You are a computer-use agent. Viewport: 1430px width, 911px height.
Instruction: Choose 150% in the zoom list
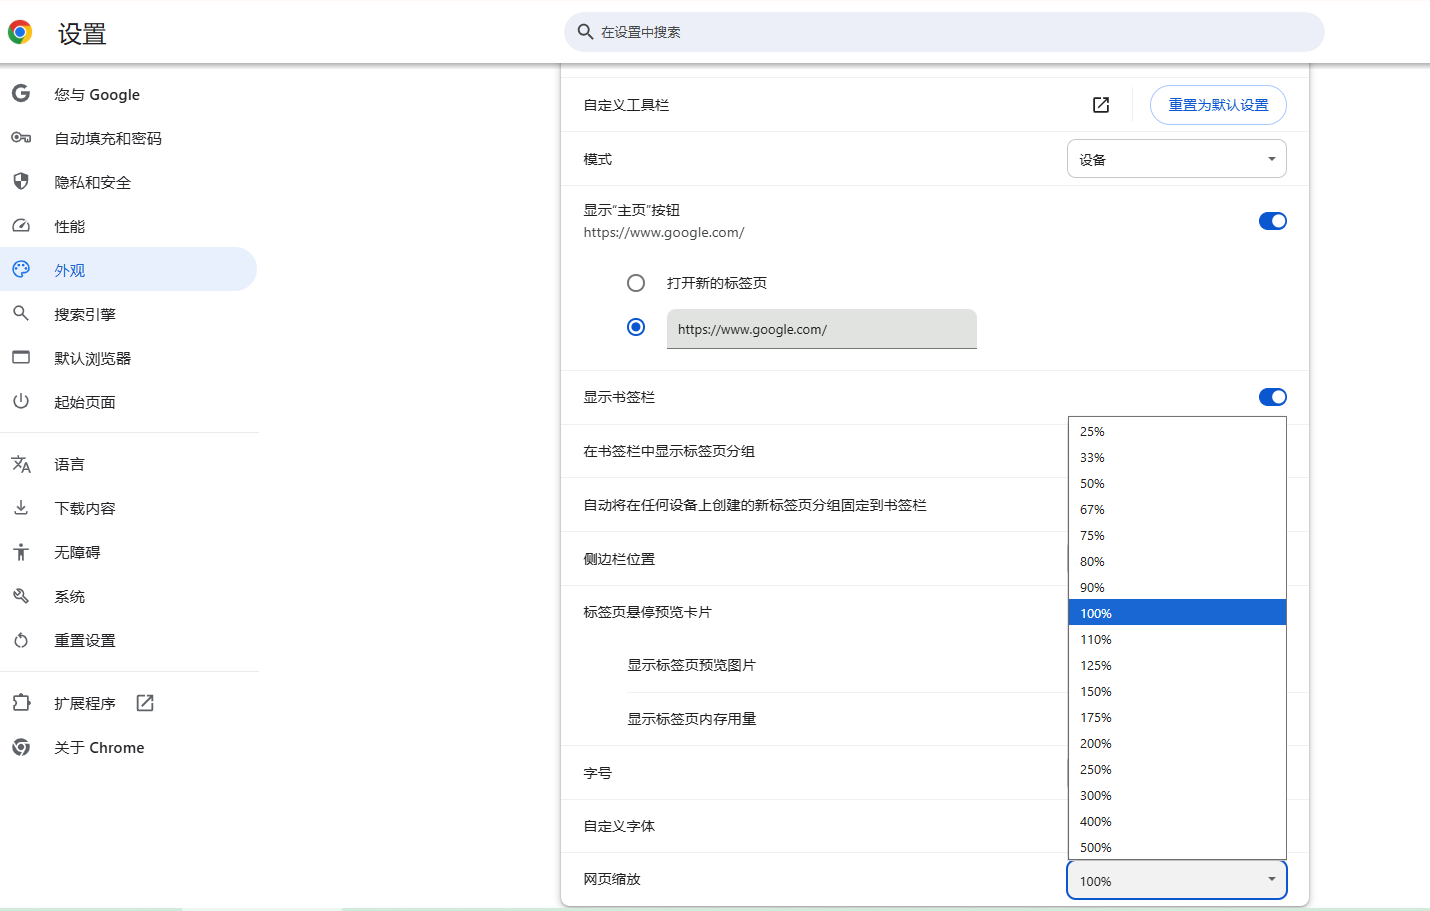pyautogui.click(x=1177, y=691)
